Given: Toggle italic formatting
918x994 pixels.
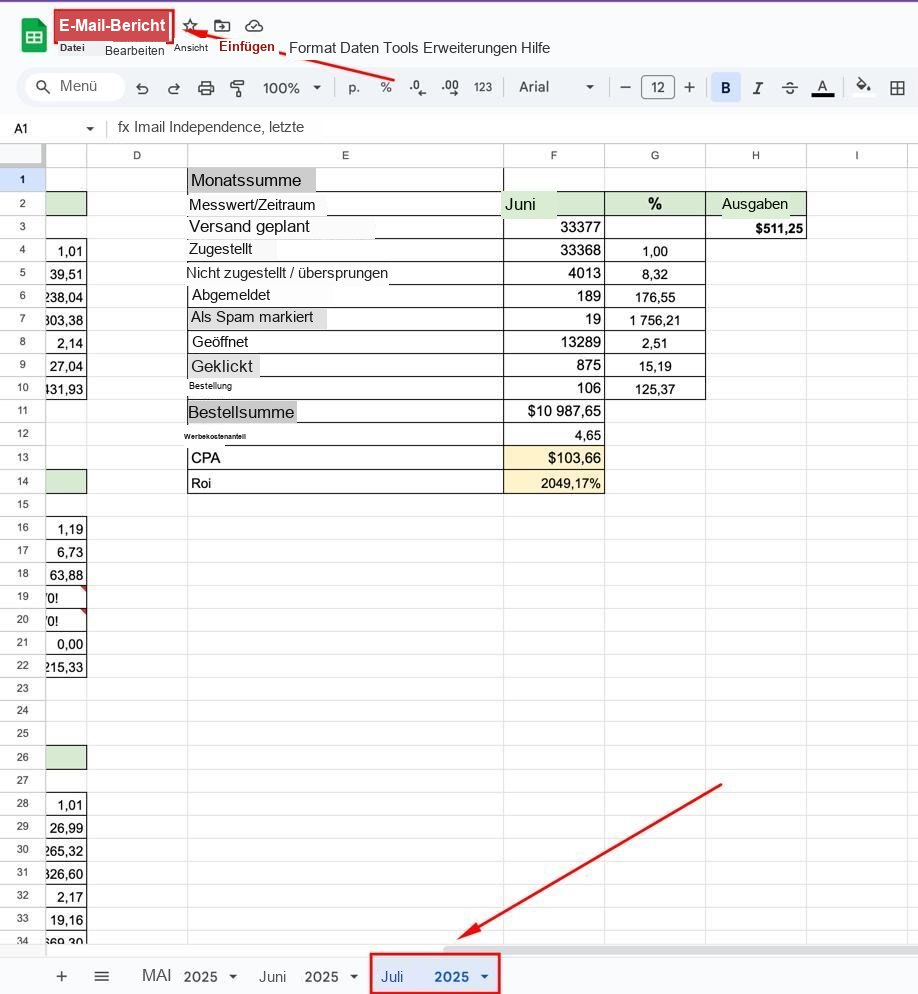Looking at the screenshot, I should click(x=758, y=88).
